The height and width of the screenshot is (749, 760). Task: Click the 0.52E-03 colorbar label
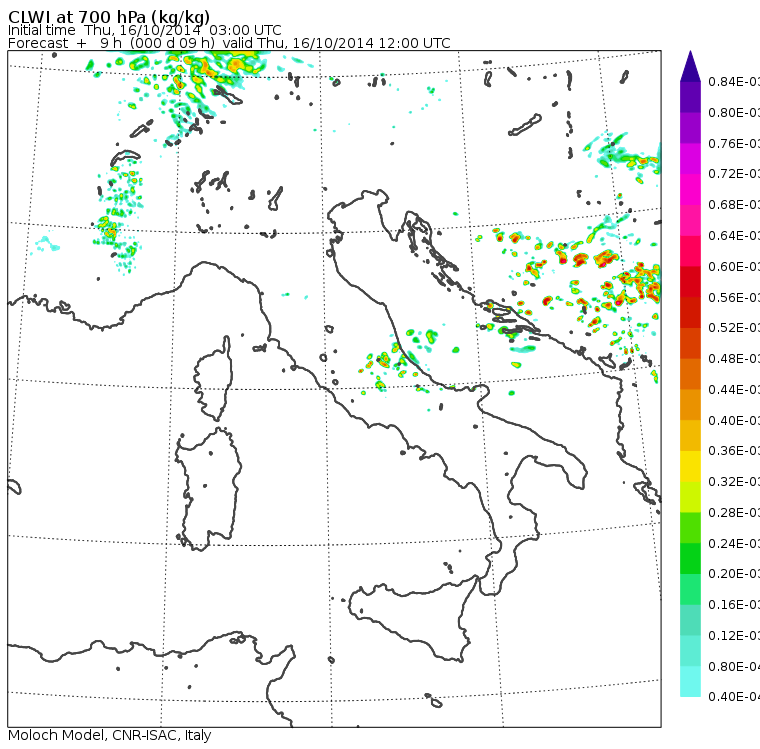734,328
